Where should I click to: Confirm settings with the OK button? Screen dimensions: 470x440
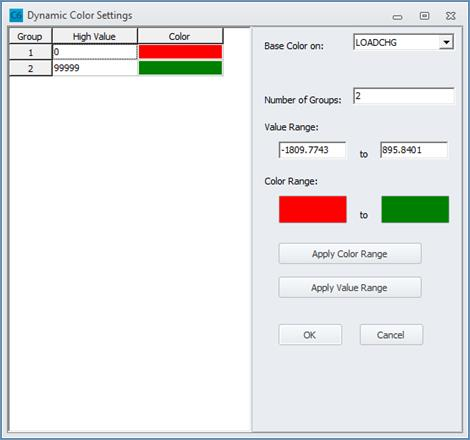click(310, 335)
